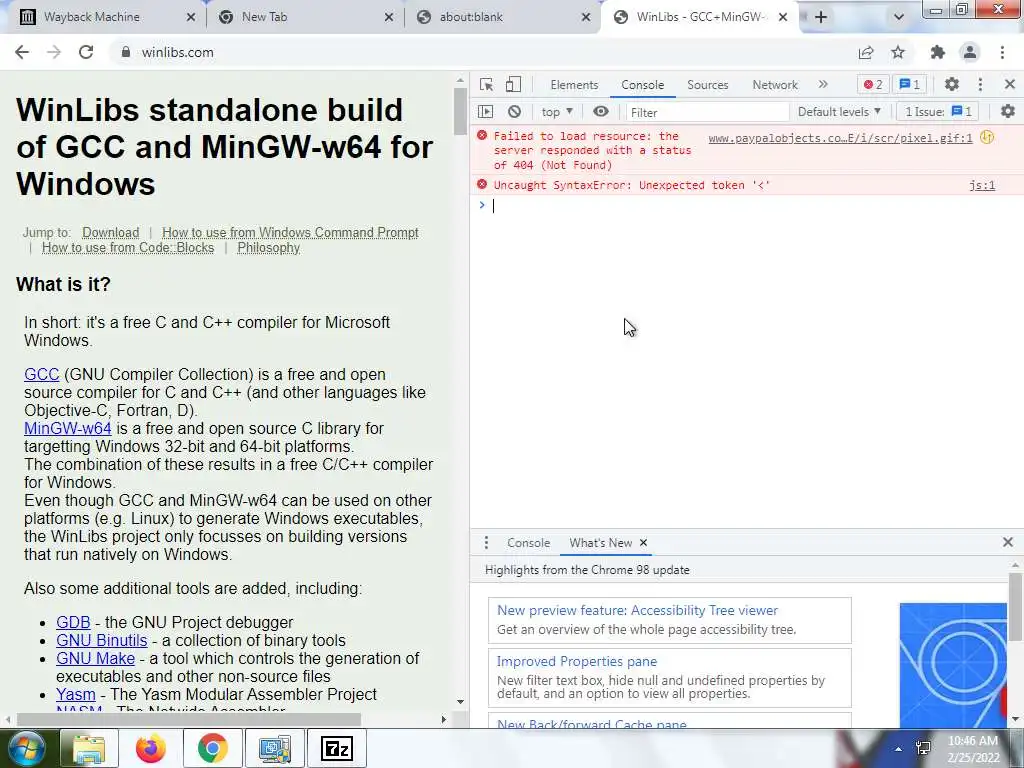Go back using the browser back arrow
This screenshot has width=1024, height=768.
click(22, 52)
